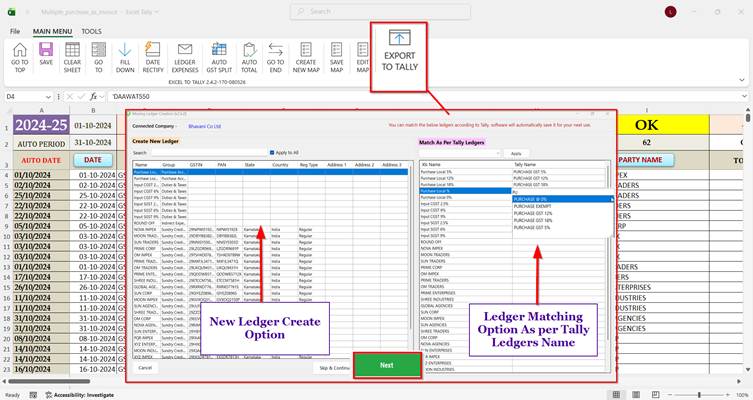Click the Skip & Continue button
This screenshot has width=753, height=400.
tap(333, 368)
